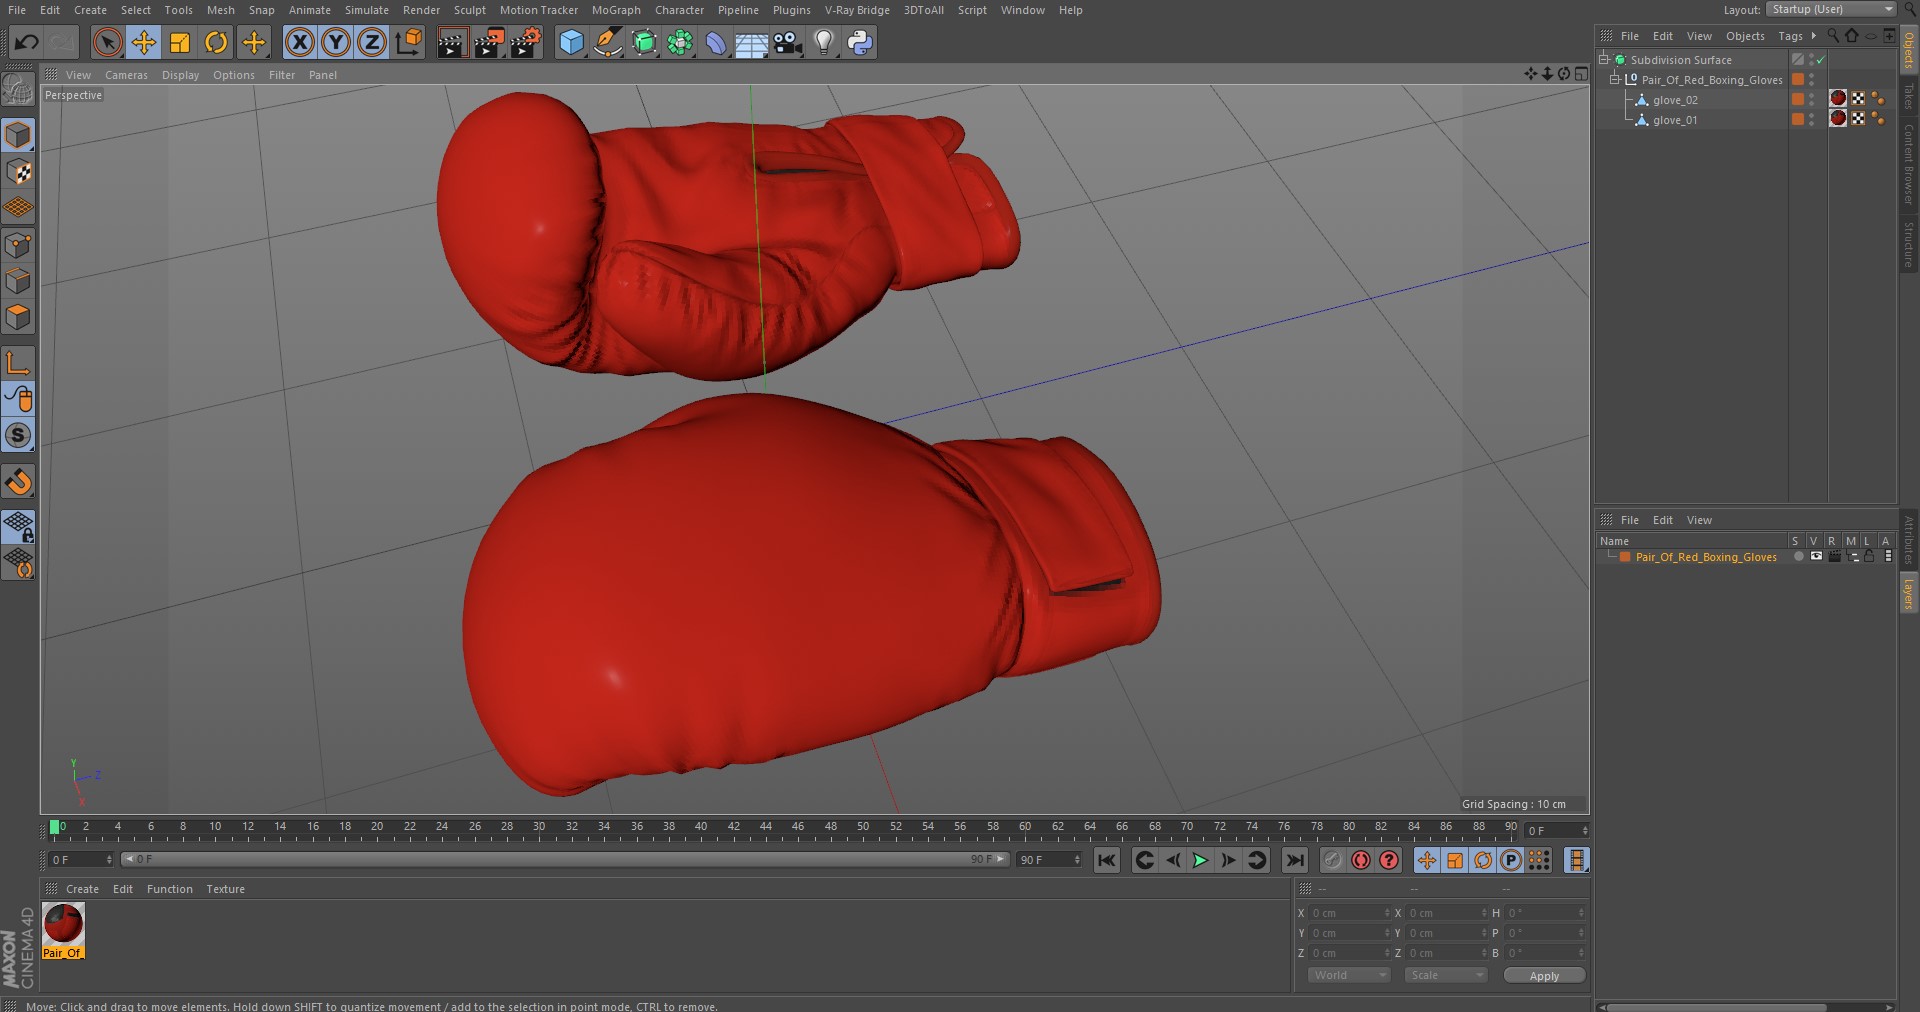This screenshot has width=1920, height=1012.
Task: Open the Spline pen tool
Action: pos(607,42)
